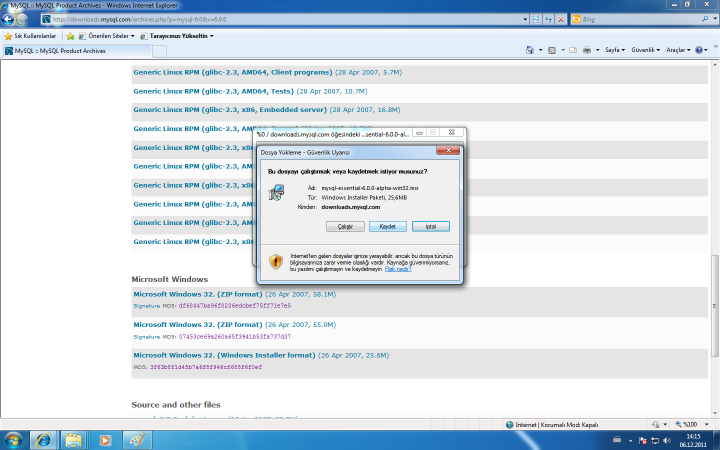Click the Internet Explorer taskbar icon
720x450 pixels.
coord(43,439)
